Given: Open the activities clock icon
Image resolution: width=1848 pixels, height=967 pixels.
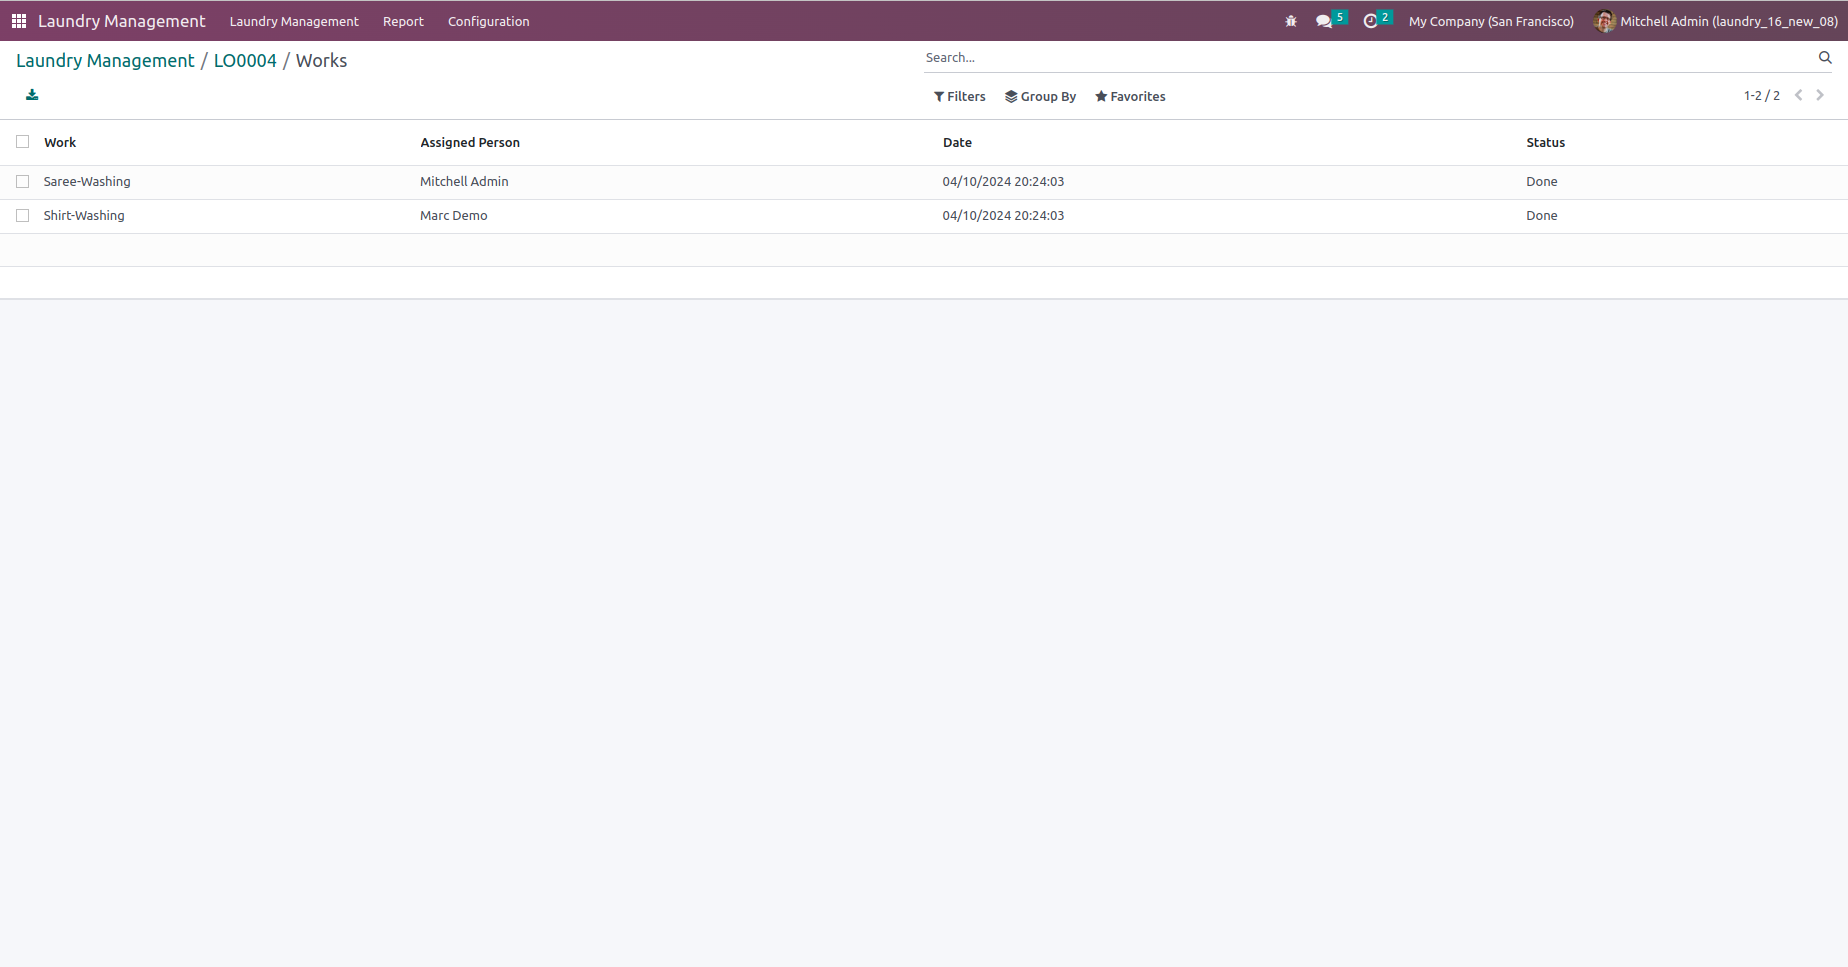Looking at the screenshot, I should click(1370, 21).
